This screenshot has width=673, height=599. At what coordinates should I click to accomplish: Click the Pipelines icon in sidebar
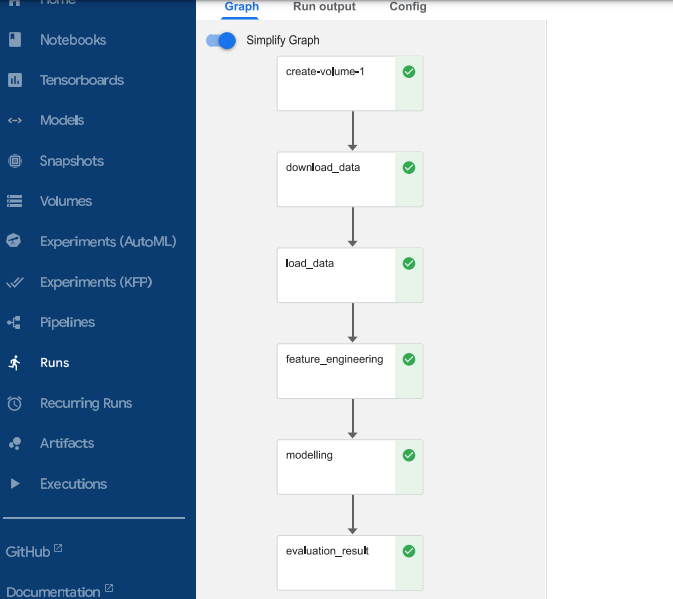[15, 323]
